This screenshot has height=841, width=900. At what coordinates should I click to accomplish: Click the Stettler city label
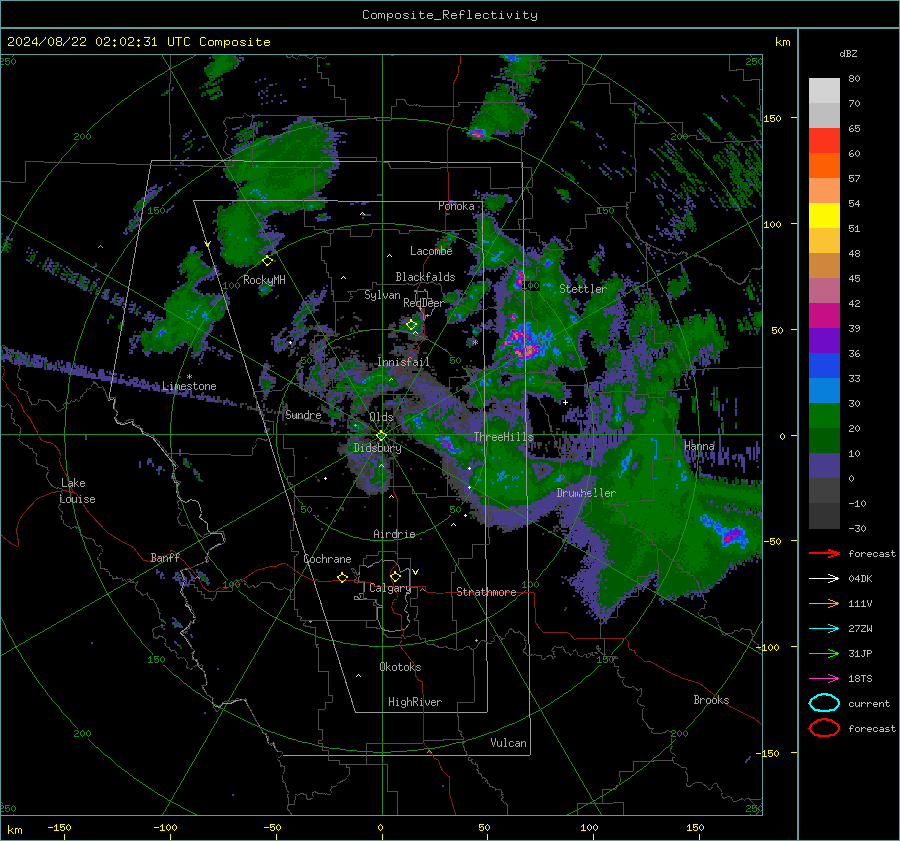[583, 289]
